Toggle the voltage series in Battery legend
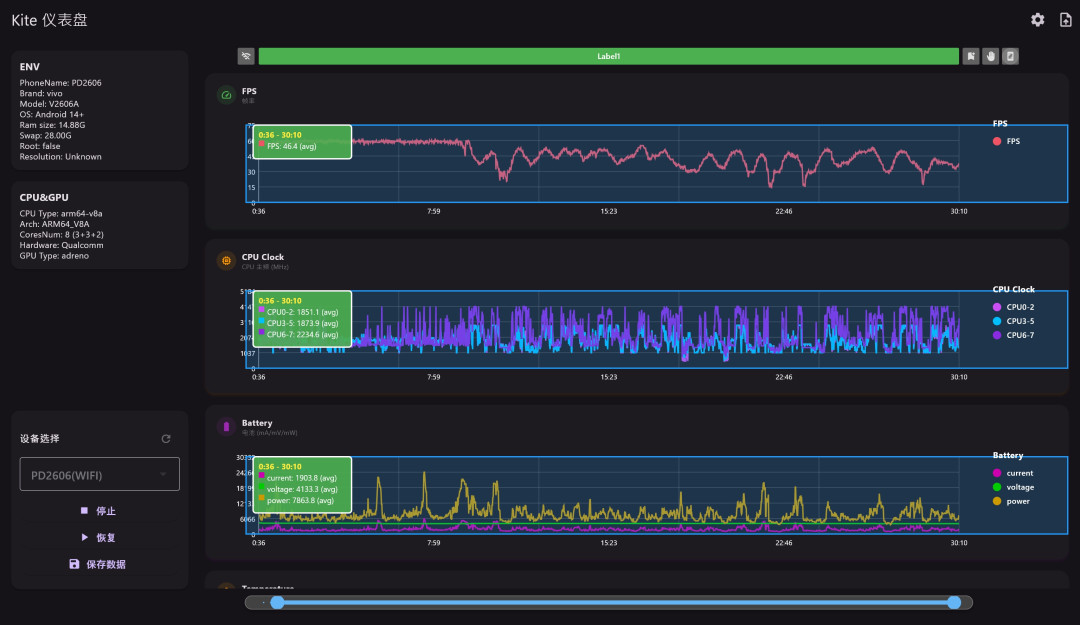The image size is (1080, 625). (1013, 487)
